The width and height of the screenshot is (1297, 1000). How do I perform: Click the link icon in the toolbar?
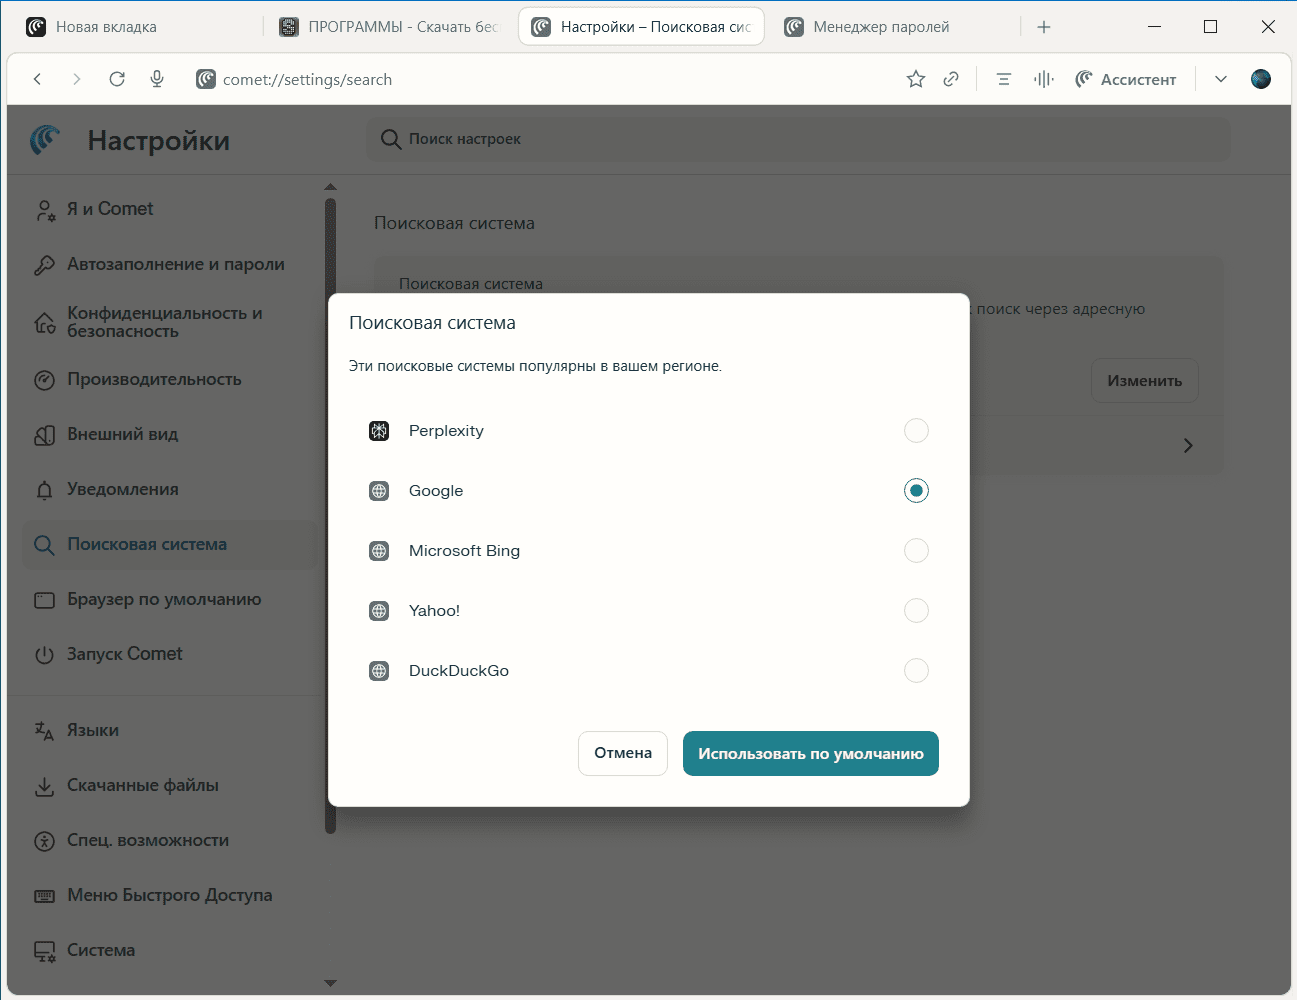(951, 79)
